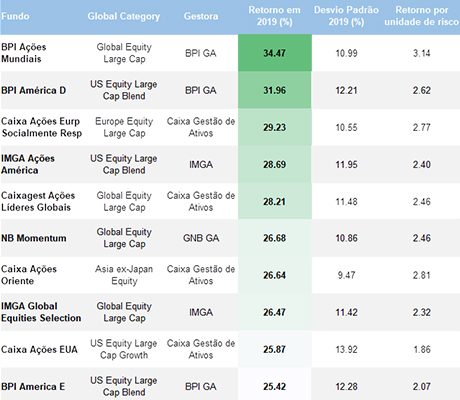The width and height of the screenshot is (460, 400).
Task: Click the 13.92 standard deviation value
Action: [x=346, y=349]
